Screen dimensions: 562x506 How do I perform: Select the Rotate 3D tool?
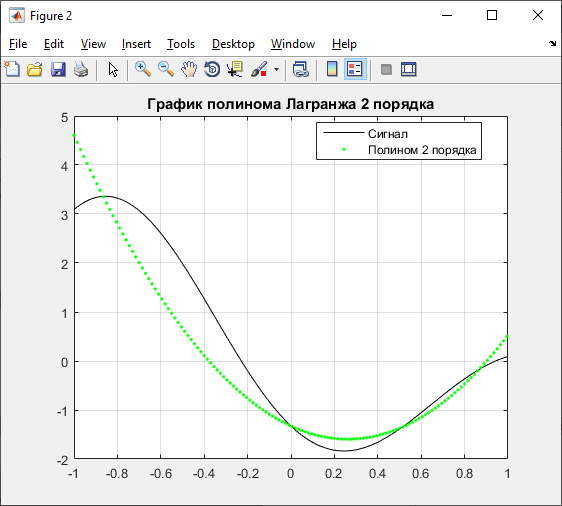pyautogui.click(x=212, y=69)
